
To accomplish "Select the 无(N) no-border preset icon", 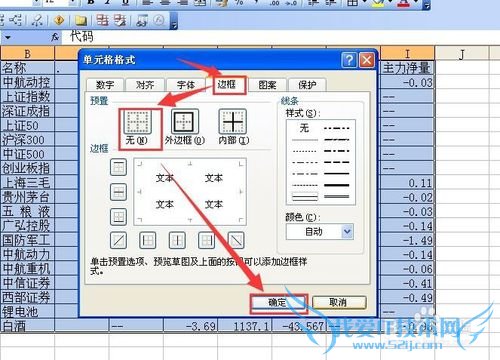I will [138, 122].
